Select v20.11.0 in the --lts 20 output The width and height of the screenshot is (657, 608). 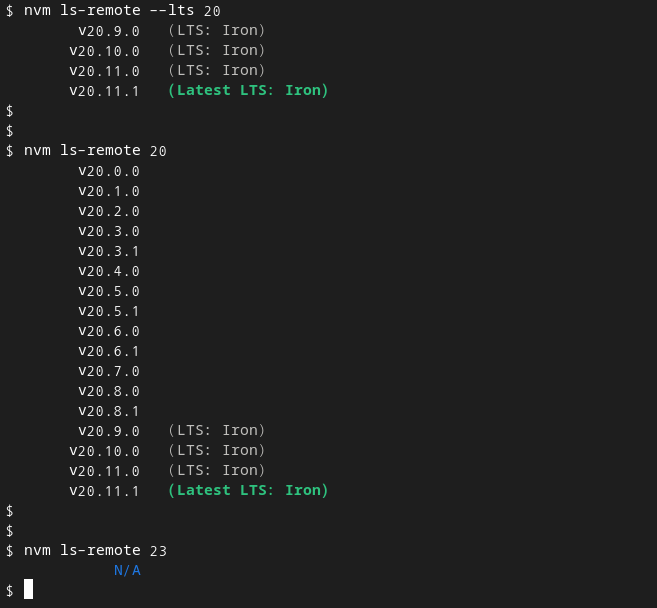[x=104, y=71]
